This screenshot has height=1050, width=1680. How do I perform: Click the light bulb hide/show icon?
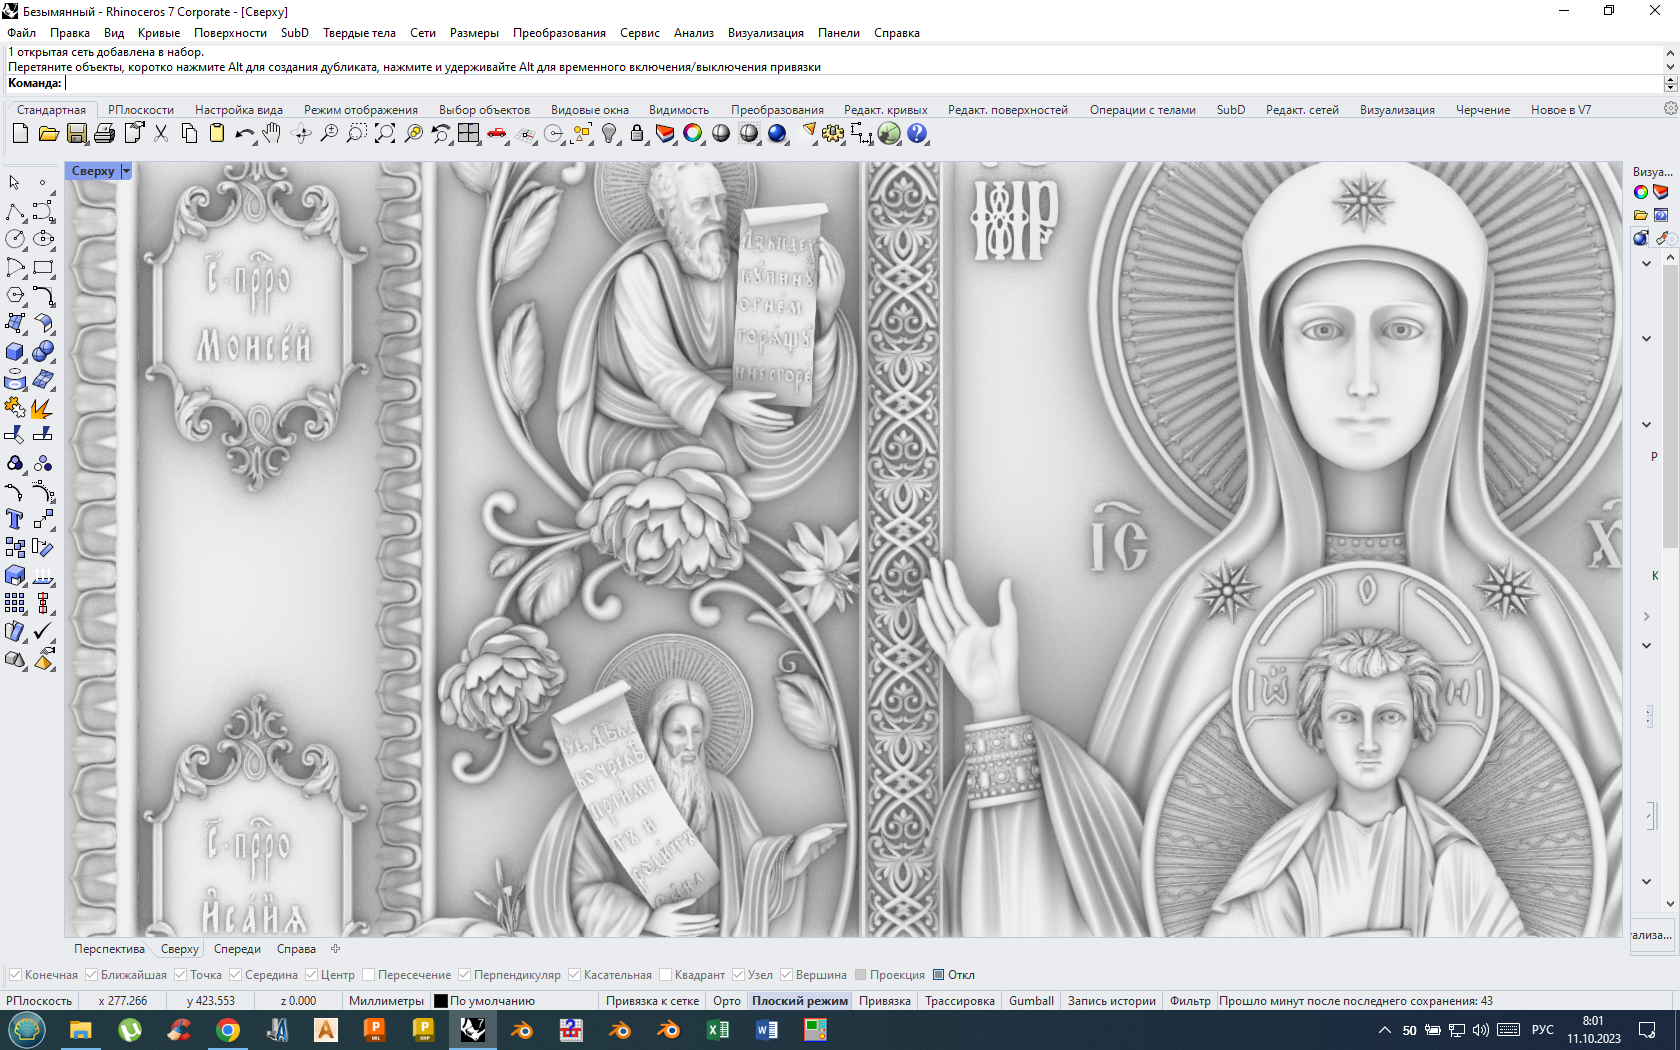[x=609, y=133]
